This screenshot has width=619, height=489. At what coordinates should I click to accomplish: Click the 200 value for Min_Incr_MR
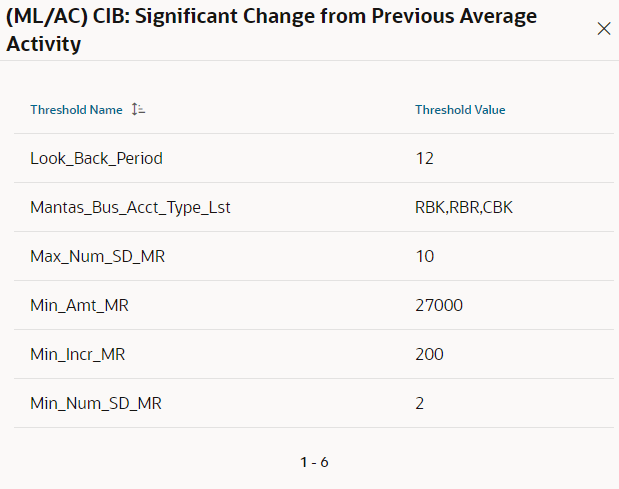point(429,354)
